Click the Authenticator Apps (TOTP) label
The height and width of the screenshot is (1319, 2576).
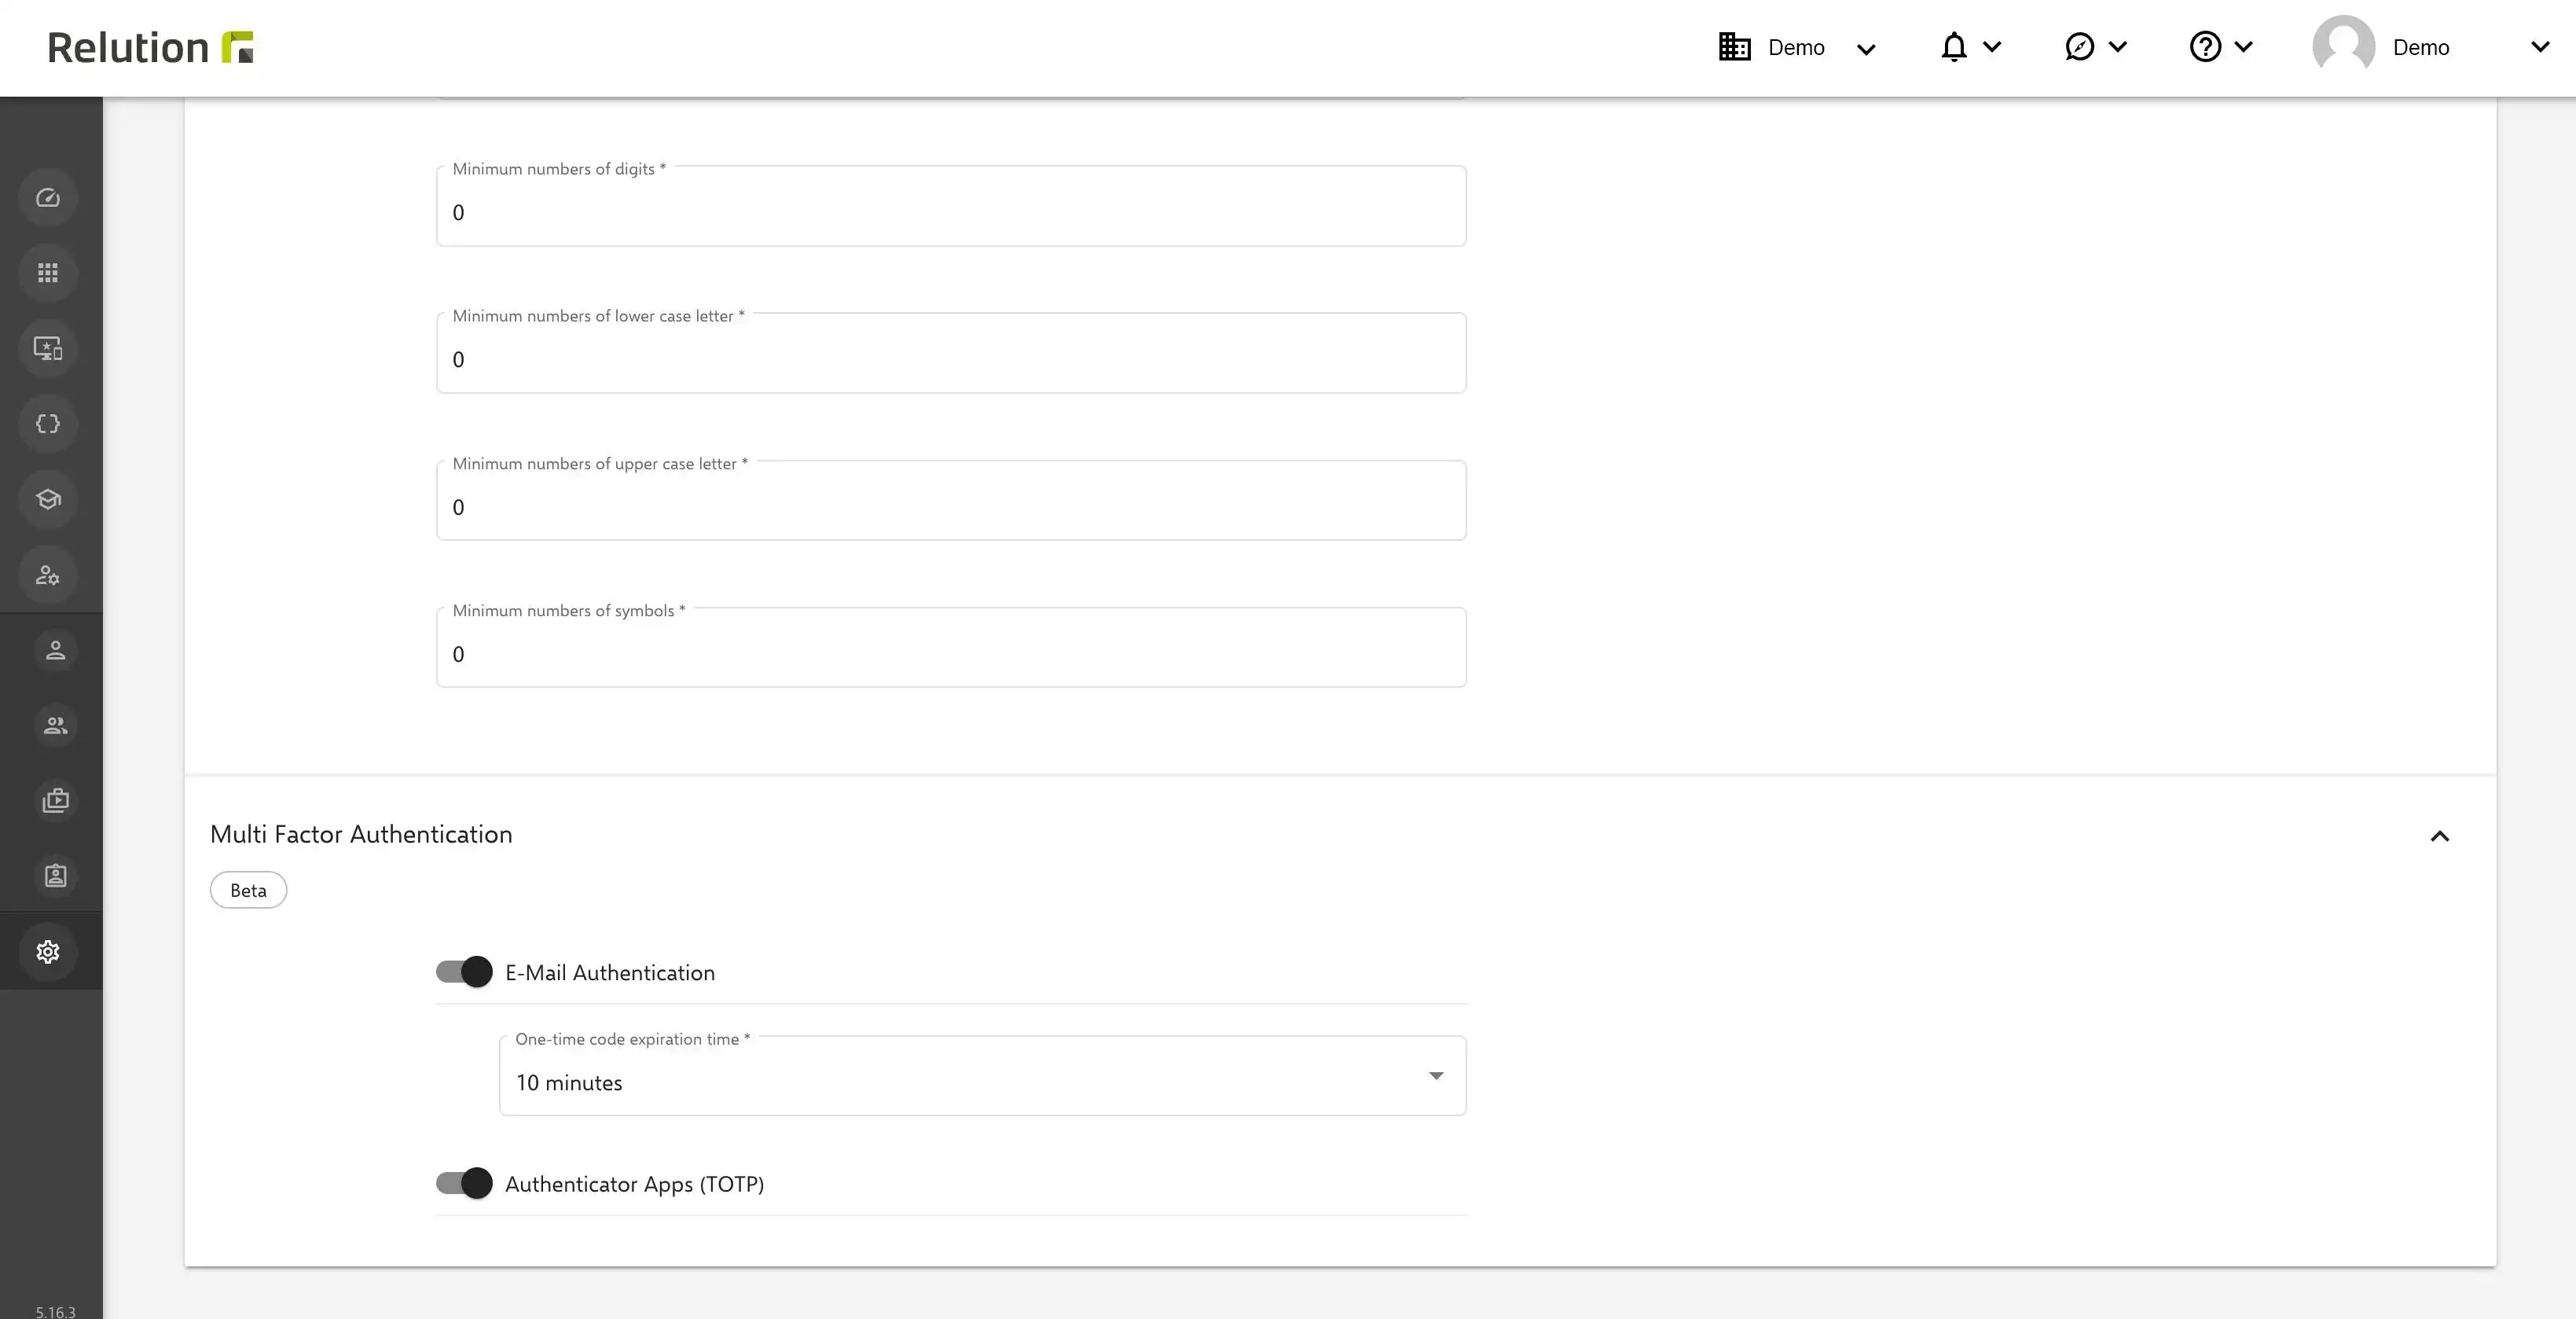634,1184
